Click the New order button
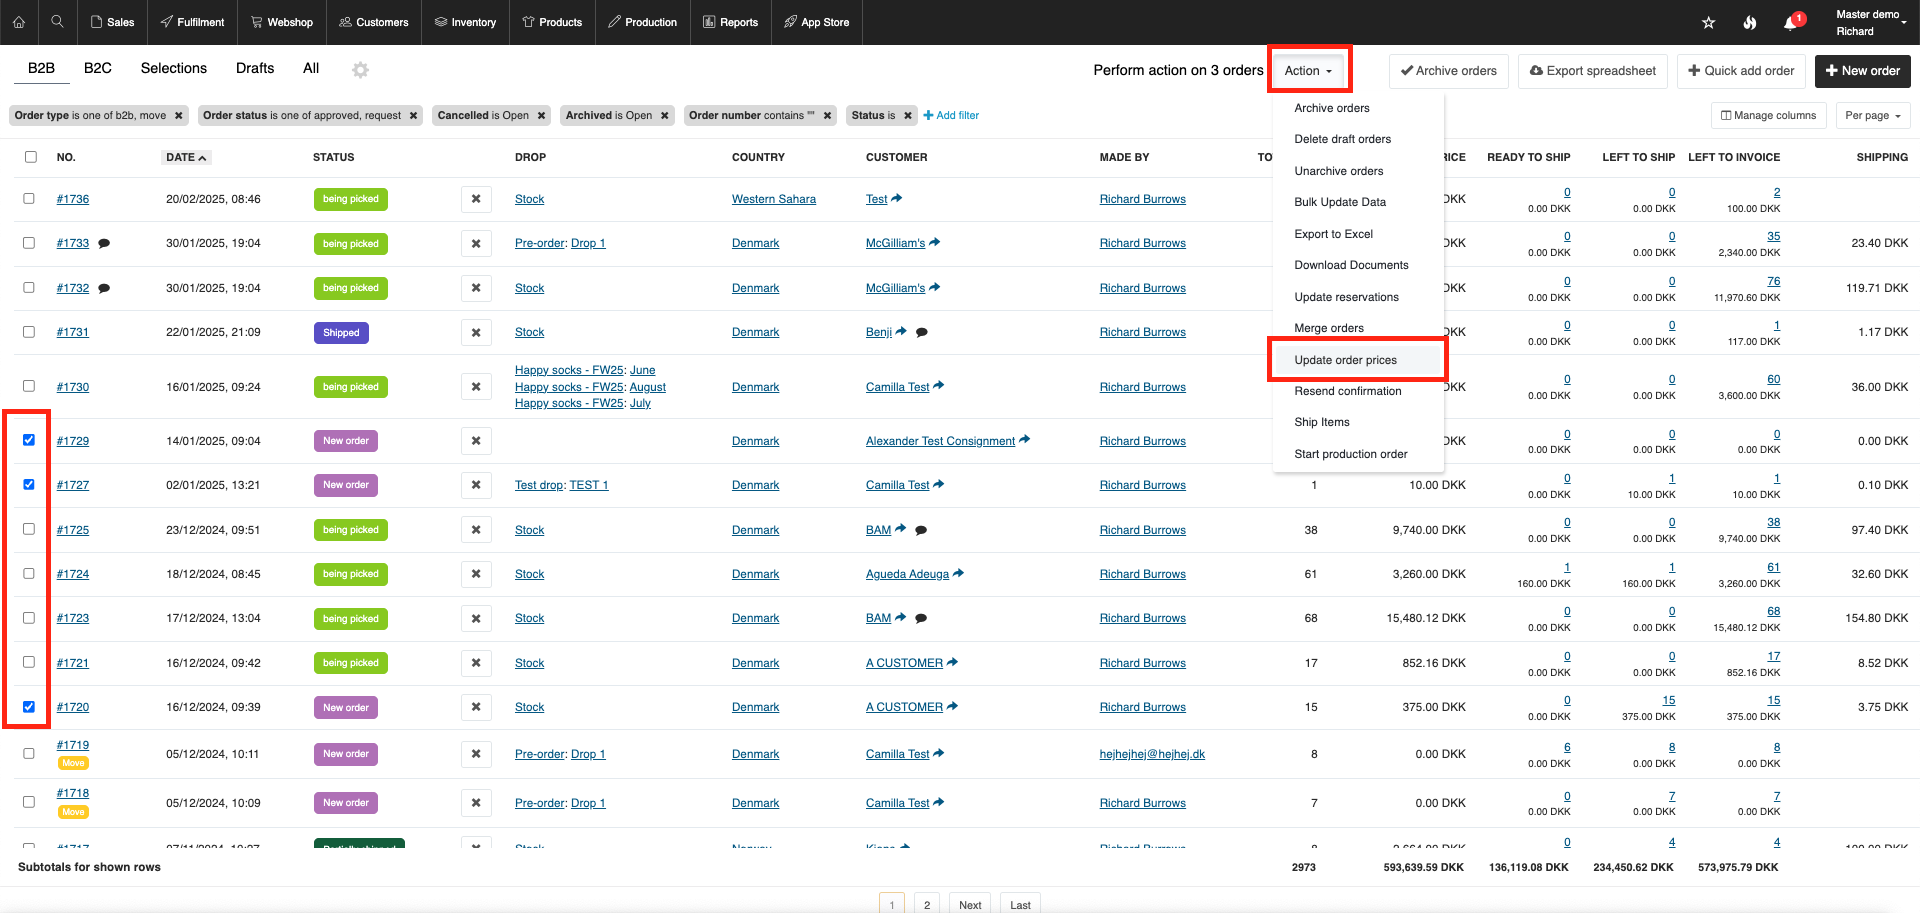 [x=1863, y=71]
